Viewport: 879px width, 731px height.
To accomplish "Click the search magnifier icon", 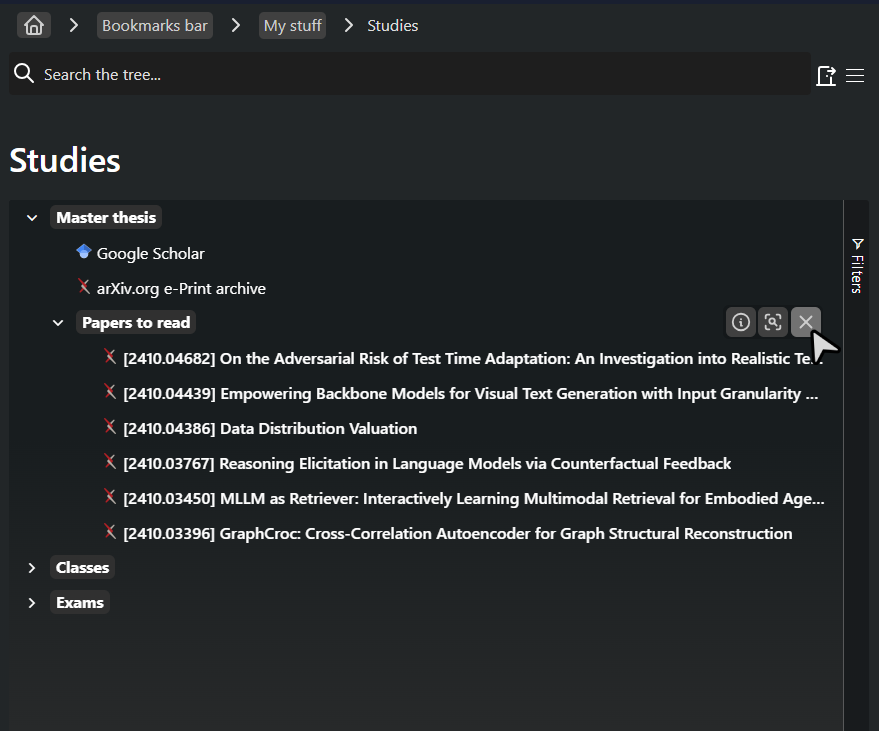I will tap(24, 73).
